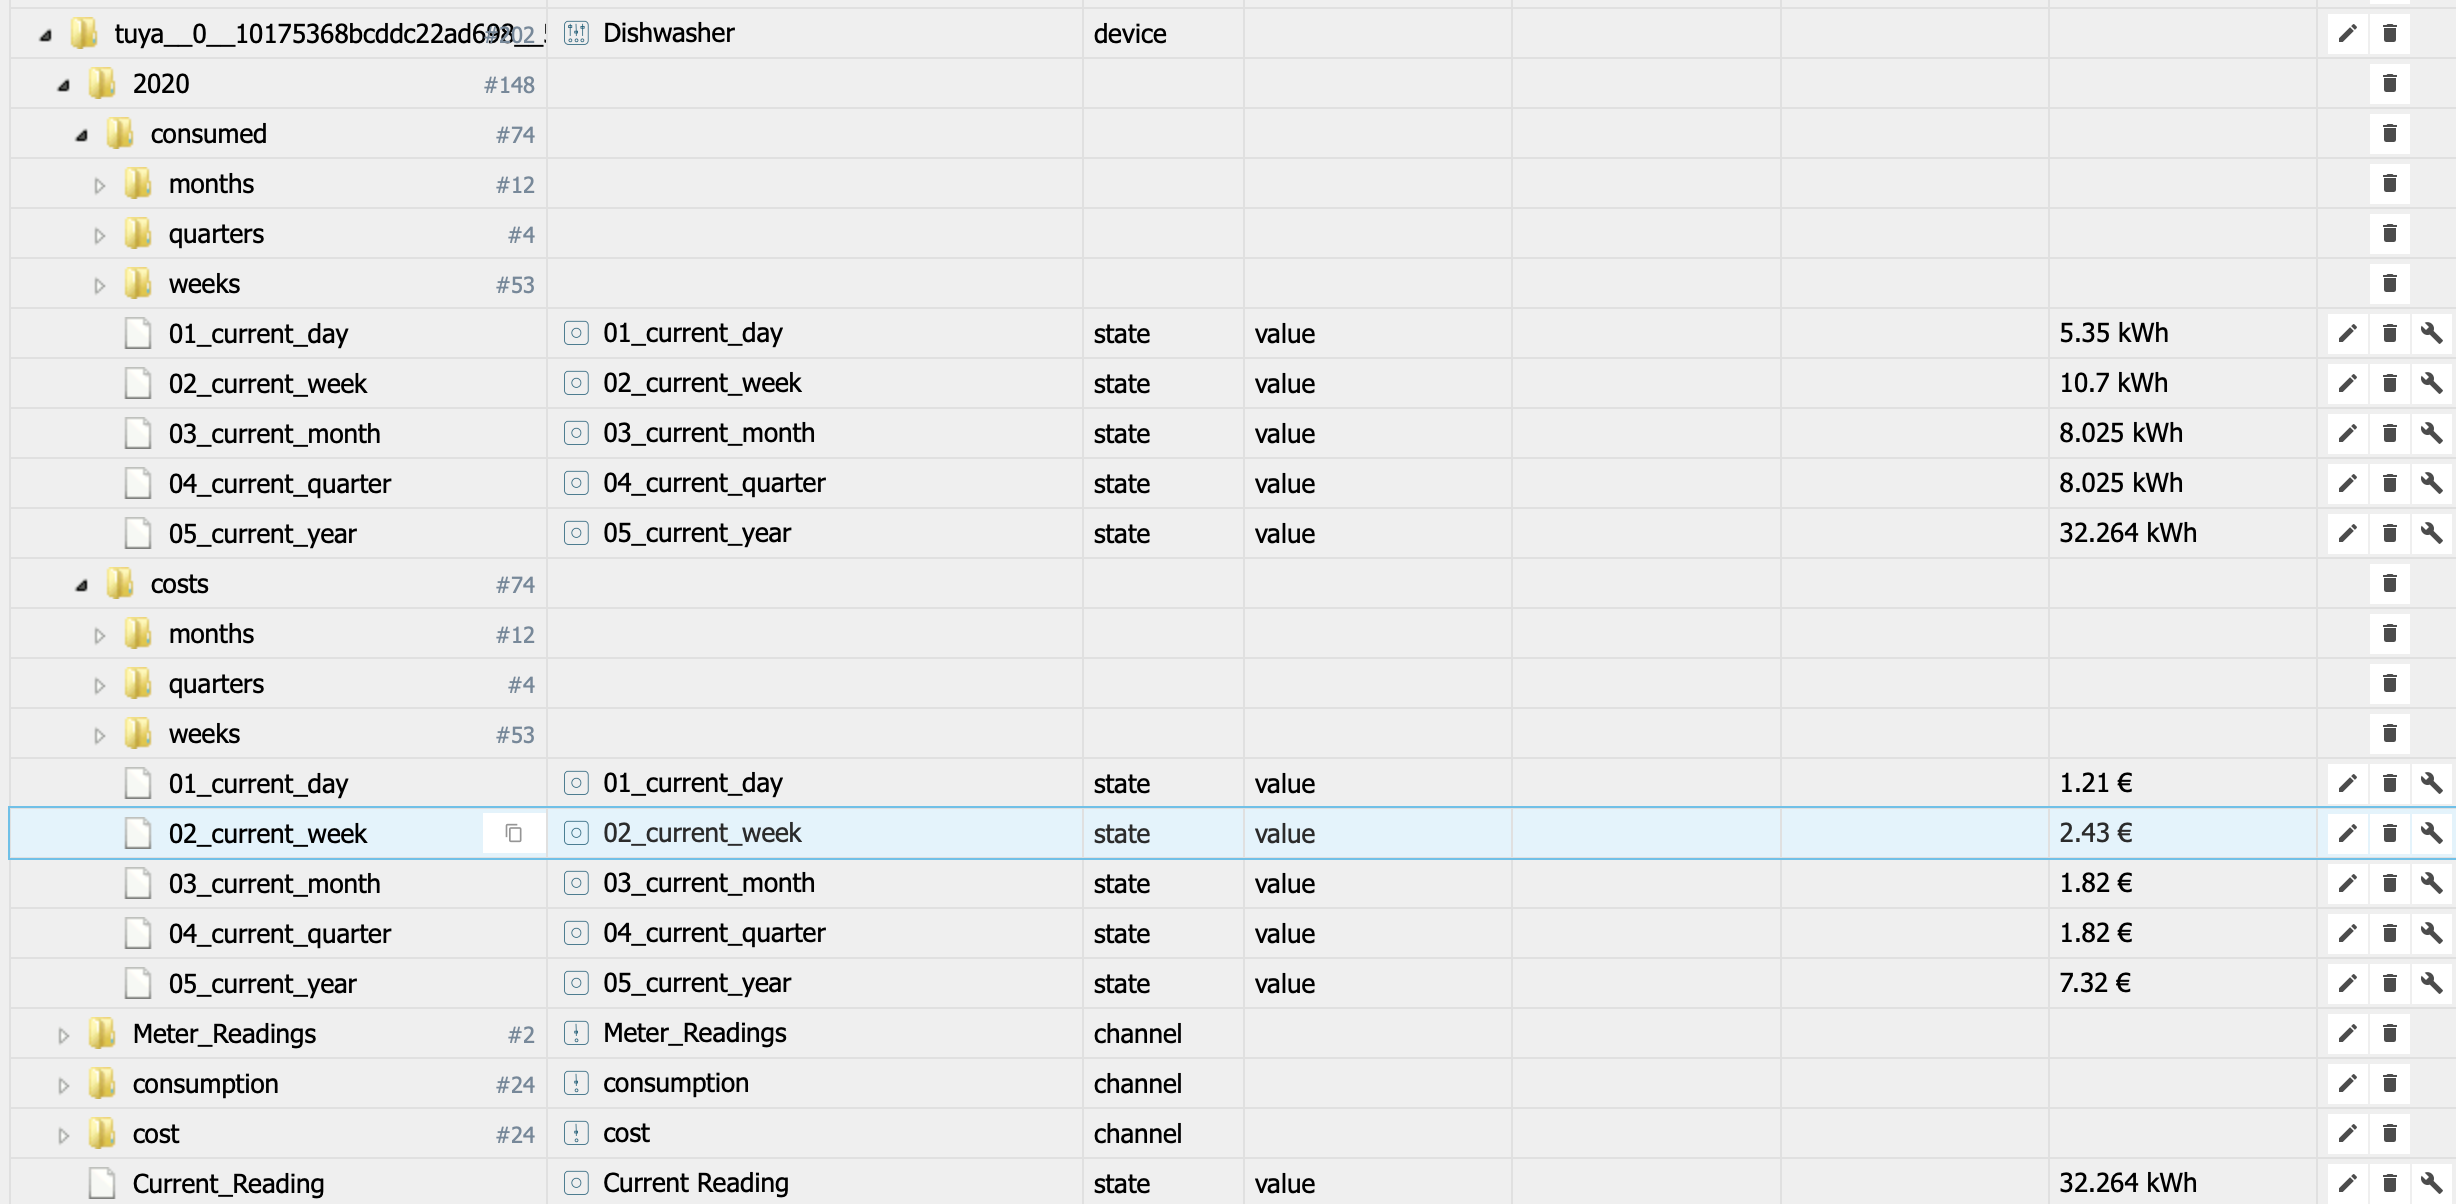Open wrench settings for Current_Reading state

[x=2431, y=1184]
